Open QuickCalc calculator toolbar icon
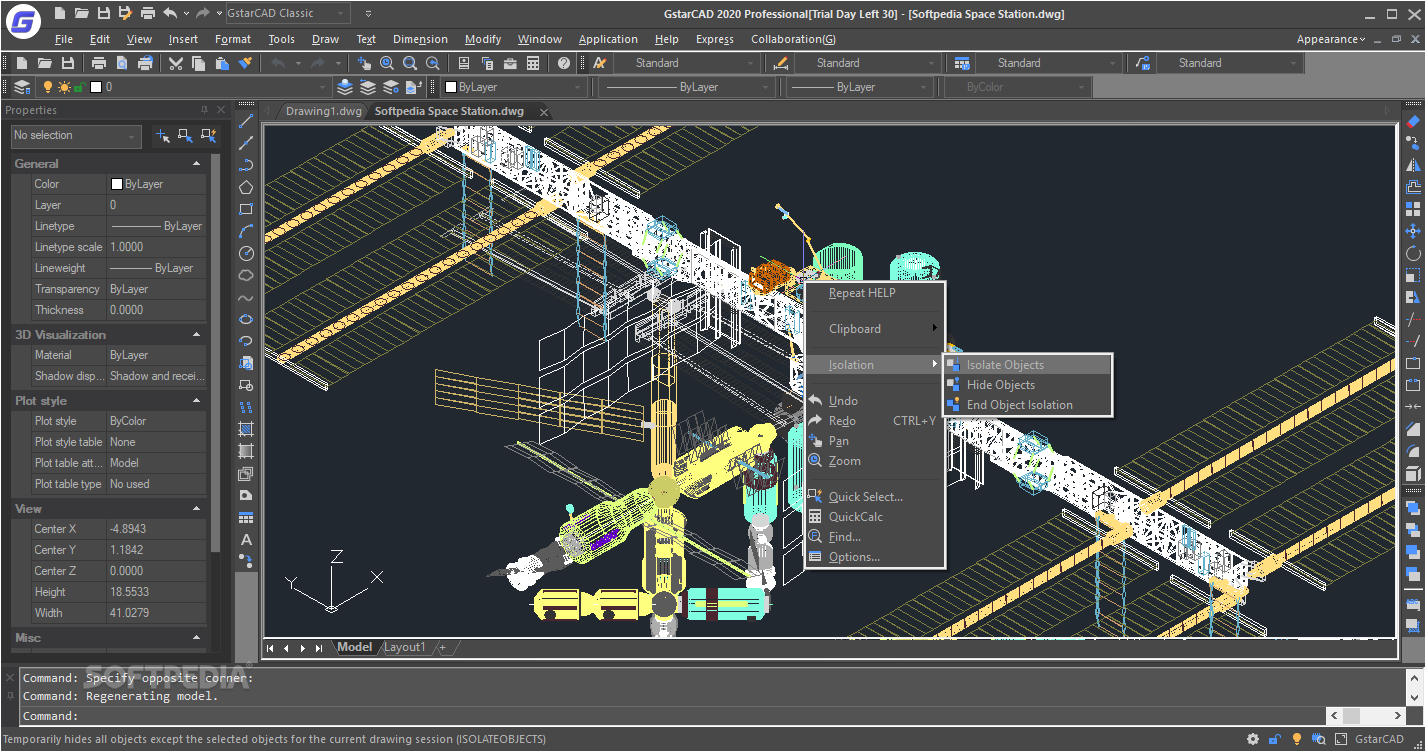The width and height of the screenshot is (1426, 752). [x=533, y=63]
